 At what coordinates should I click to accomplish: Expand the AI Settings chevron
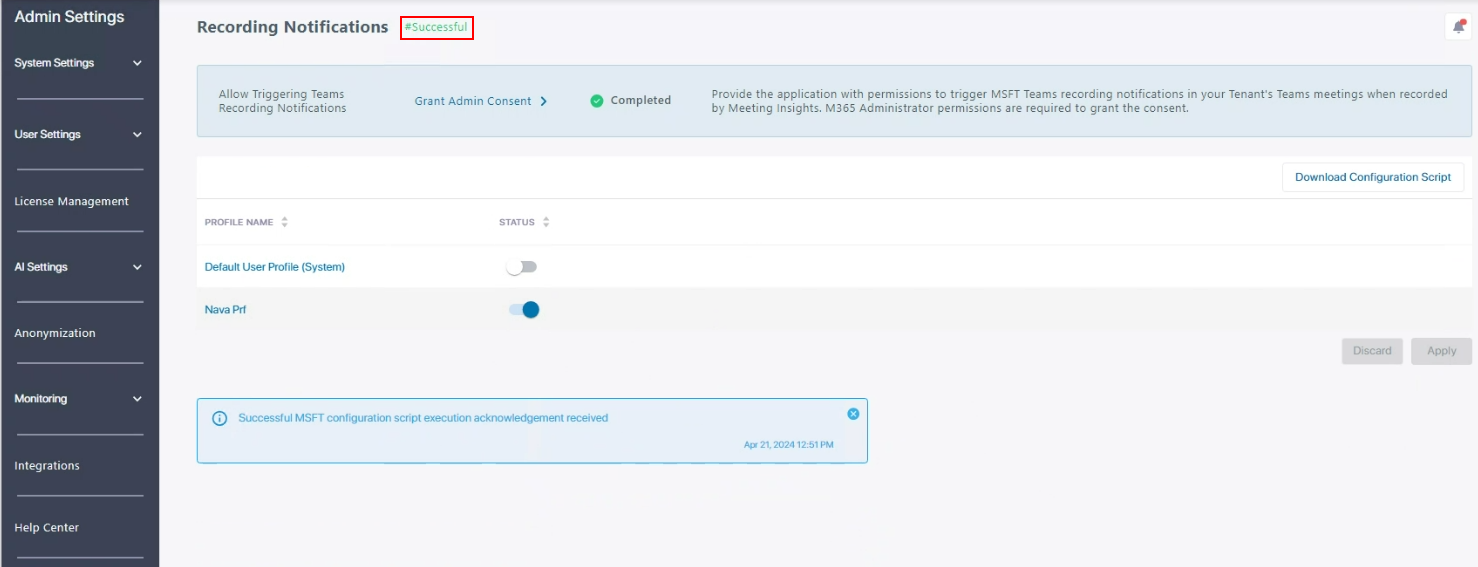pos(137,267)
